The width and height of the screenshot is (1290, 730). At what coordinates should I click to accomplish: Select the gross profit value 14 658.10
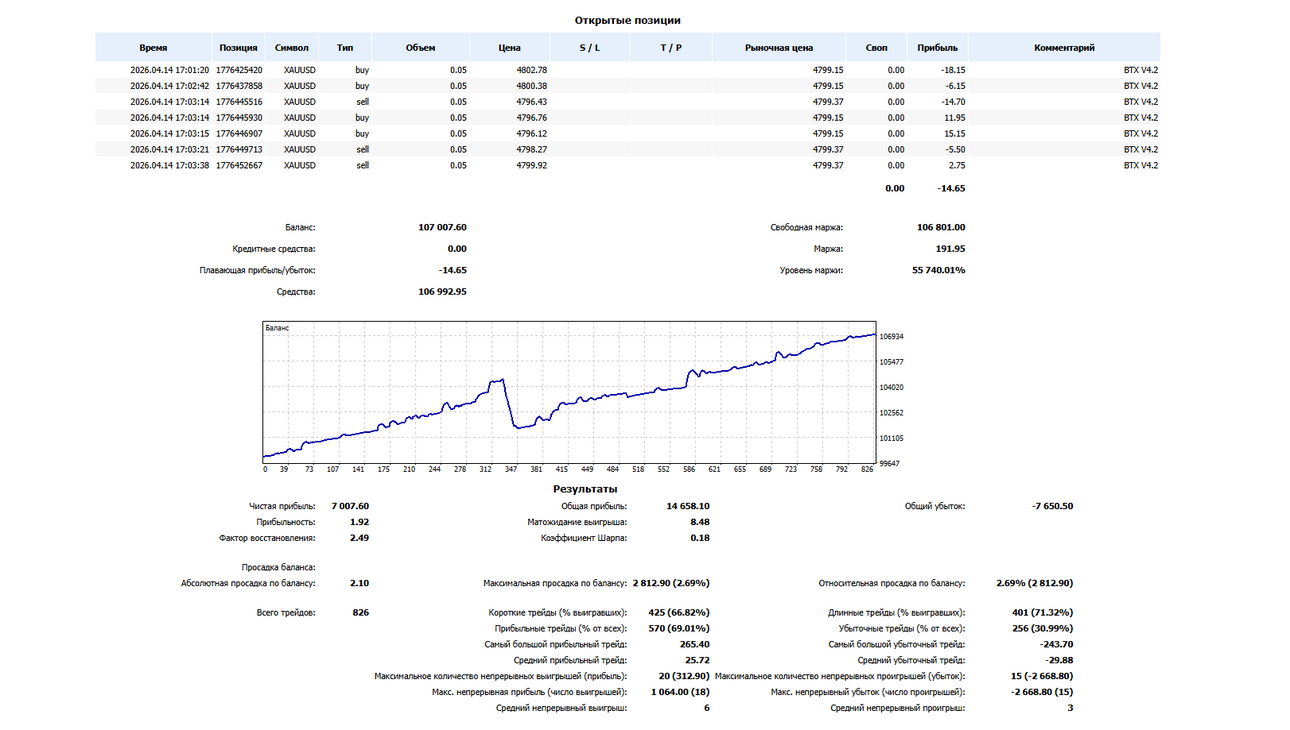pos(688,506)
